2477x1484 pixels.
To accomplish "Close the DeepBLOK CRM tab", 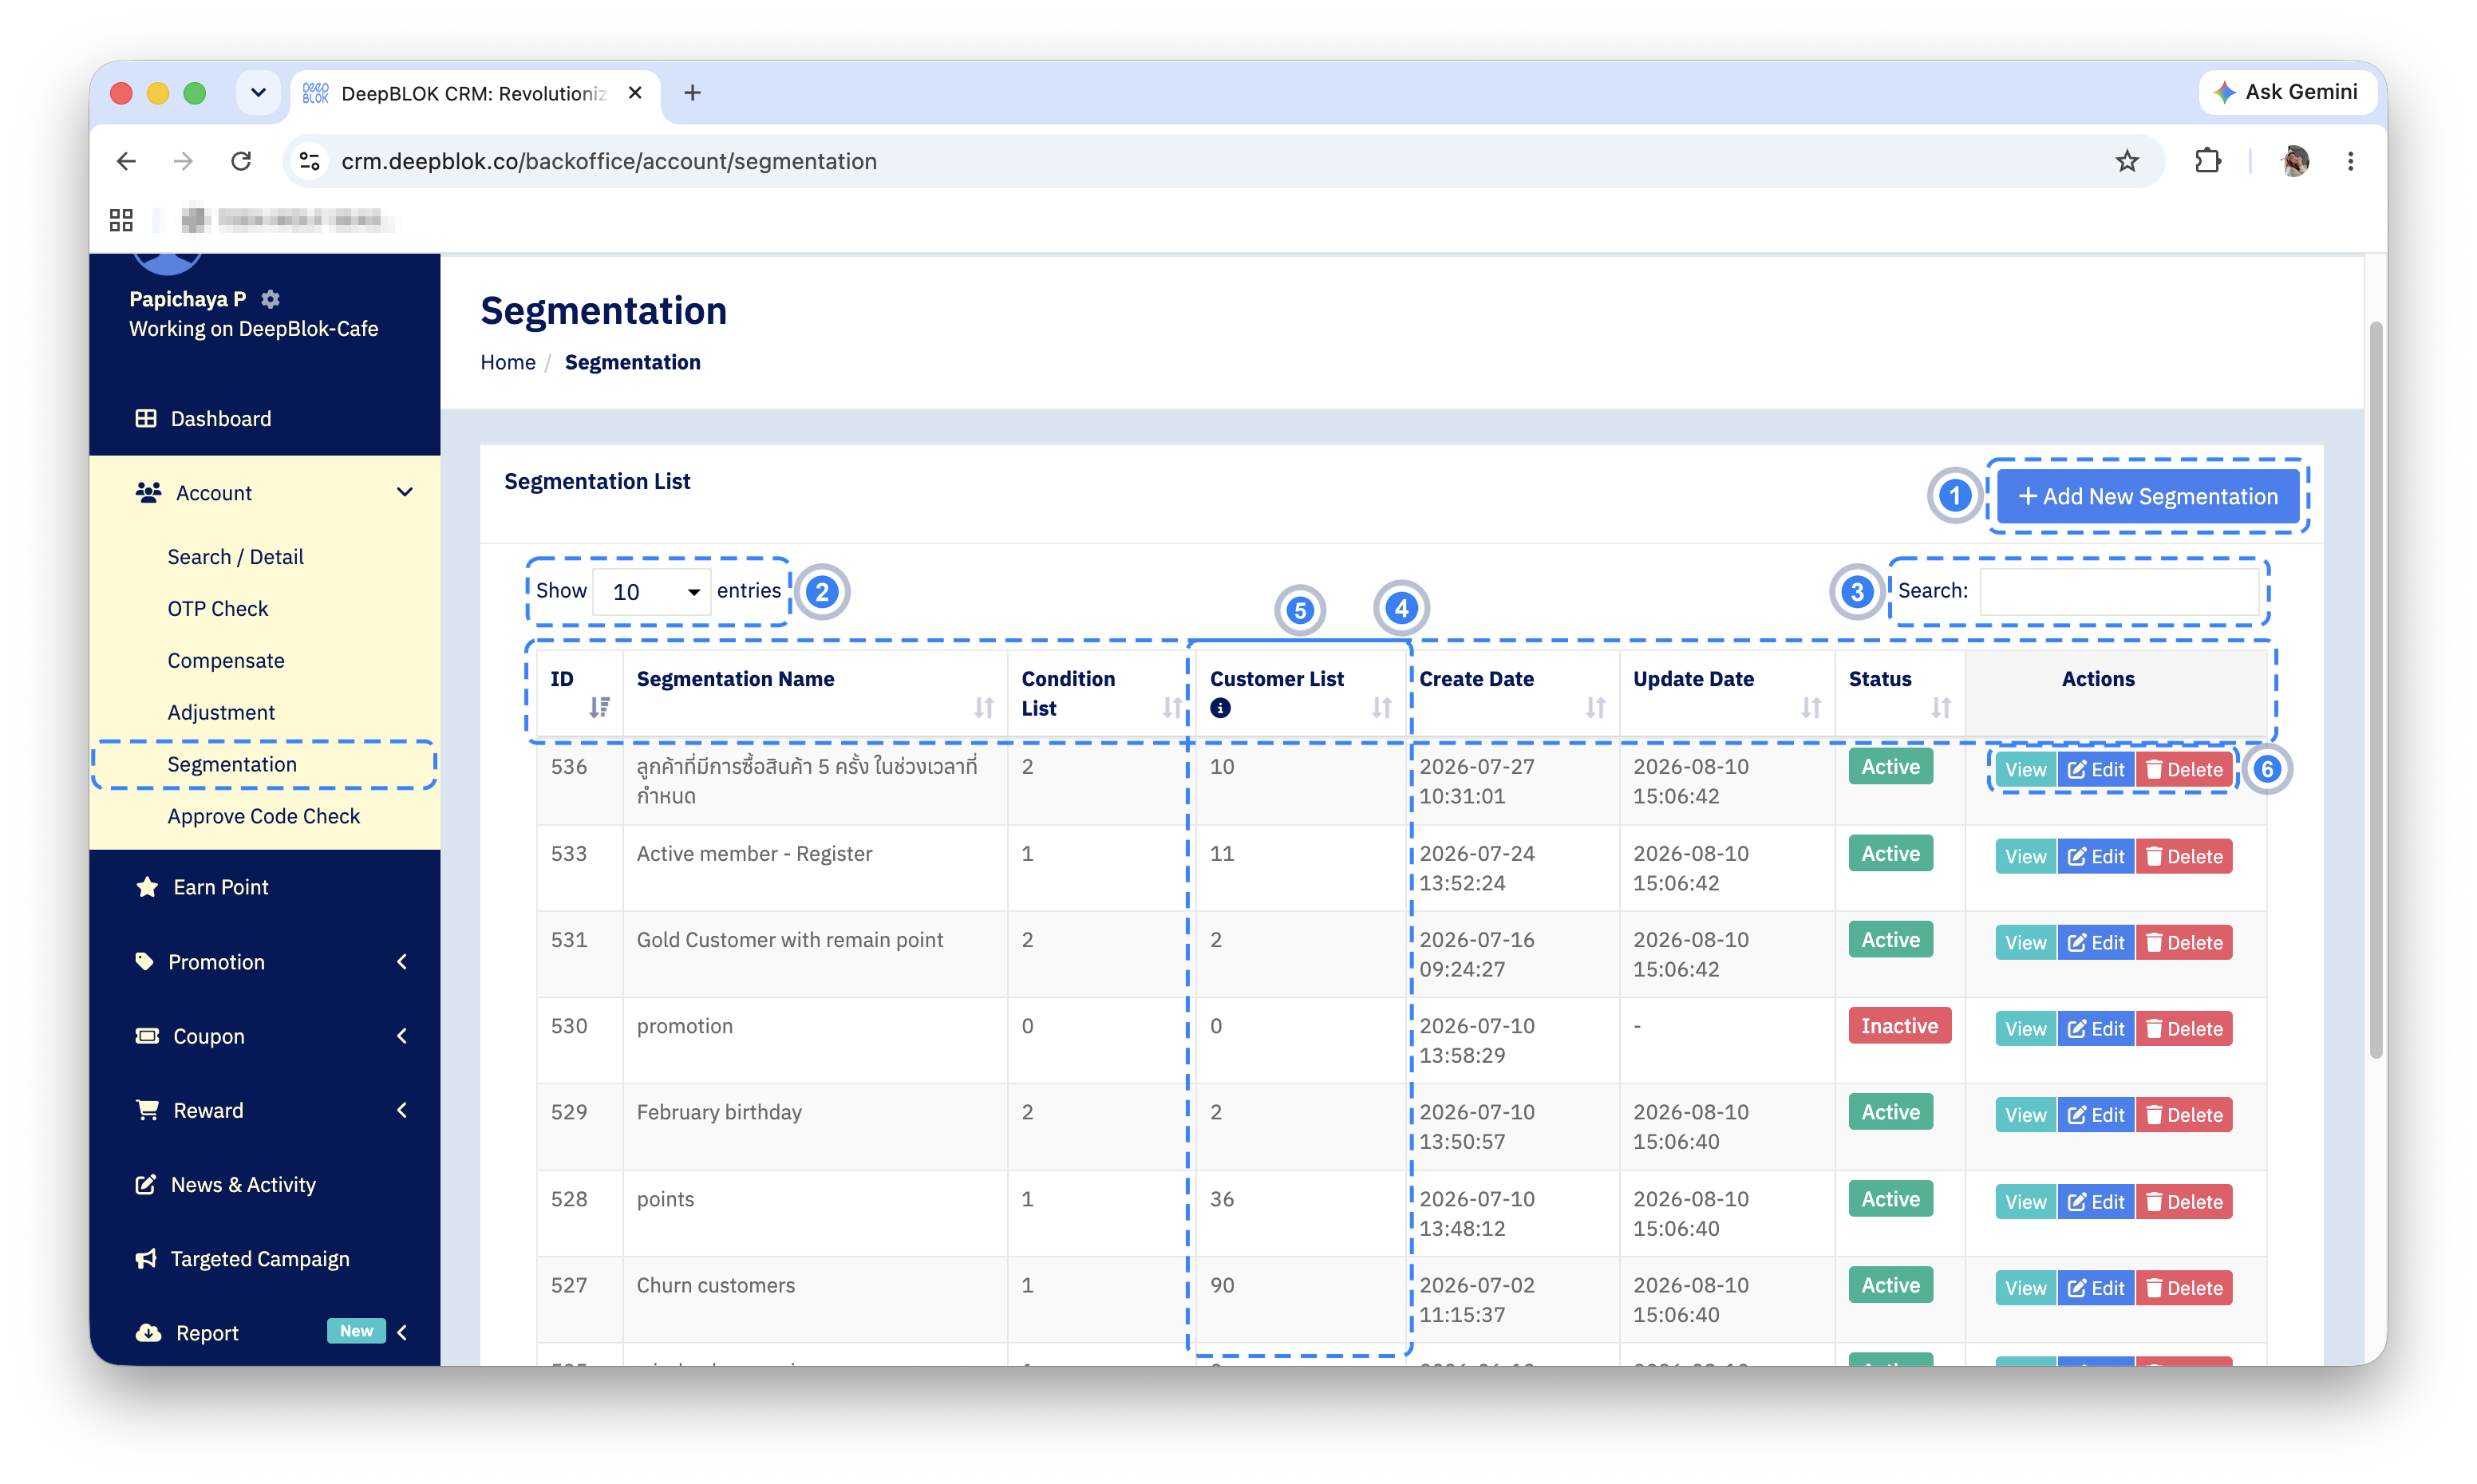I will (x=635, y=93).
